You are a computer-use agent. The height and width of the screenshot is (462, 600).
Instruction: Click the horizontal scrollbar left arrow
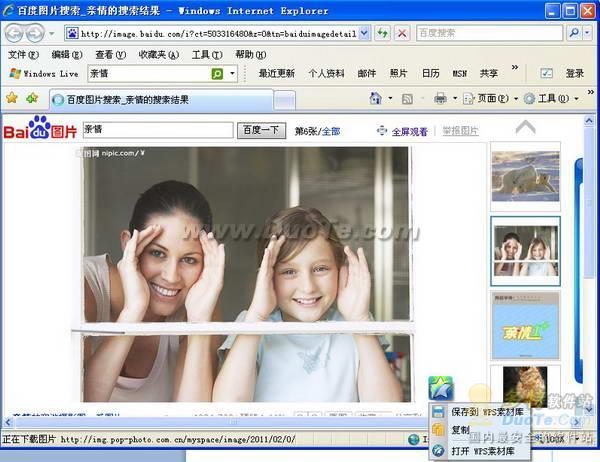pos(8,423)
